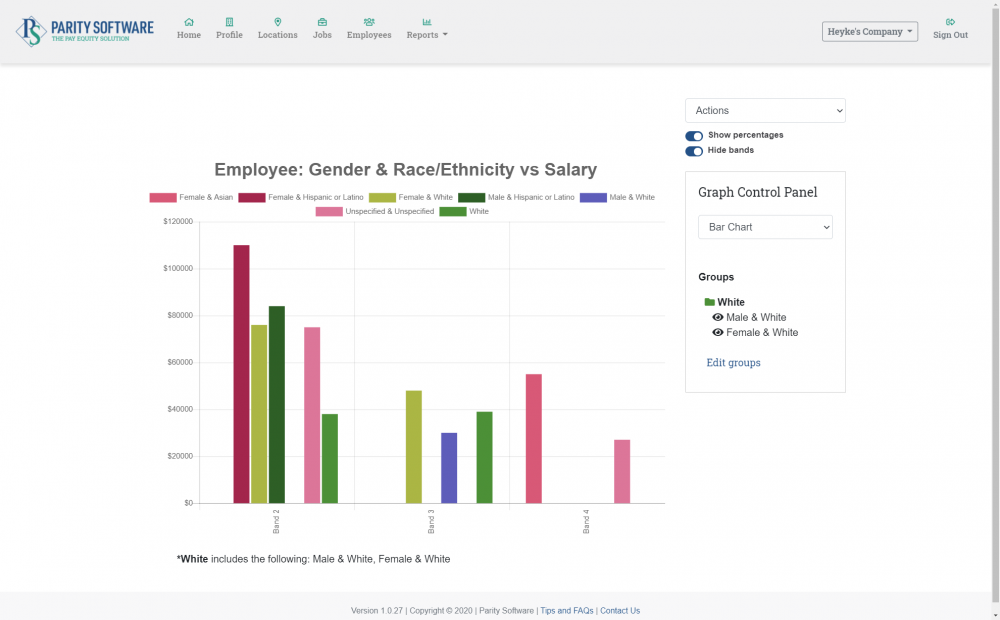Screen dimensions: 1000x620
Task: Toggle Female & White legend swatch
Action: [382, 198]
